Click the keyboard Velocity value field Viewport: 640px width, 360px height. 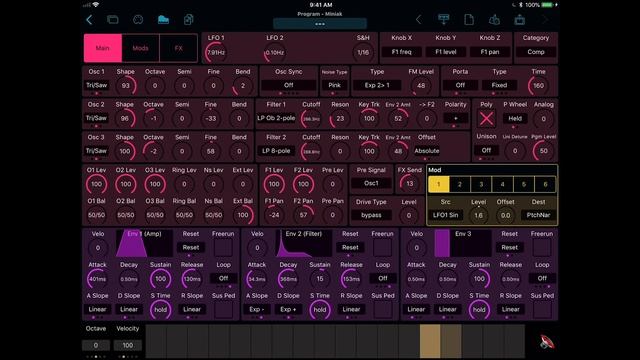pos(128,345)
